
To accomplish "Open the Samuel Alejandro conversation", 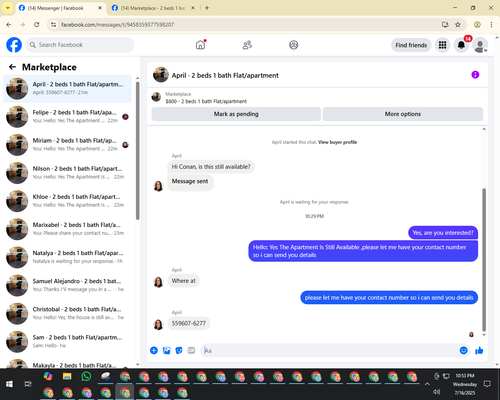I will 67,285.
